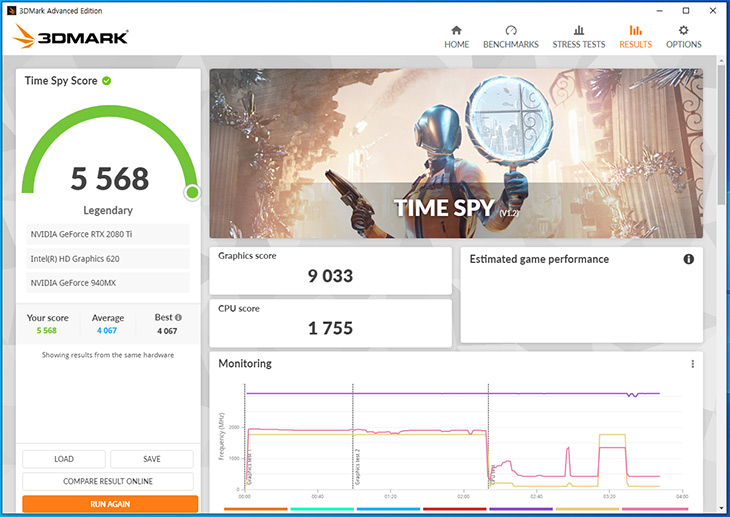Image resolution: width=730 pixels, height=517 pixels.
Task: Click the red legend color bar
Action: 455,509
